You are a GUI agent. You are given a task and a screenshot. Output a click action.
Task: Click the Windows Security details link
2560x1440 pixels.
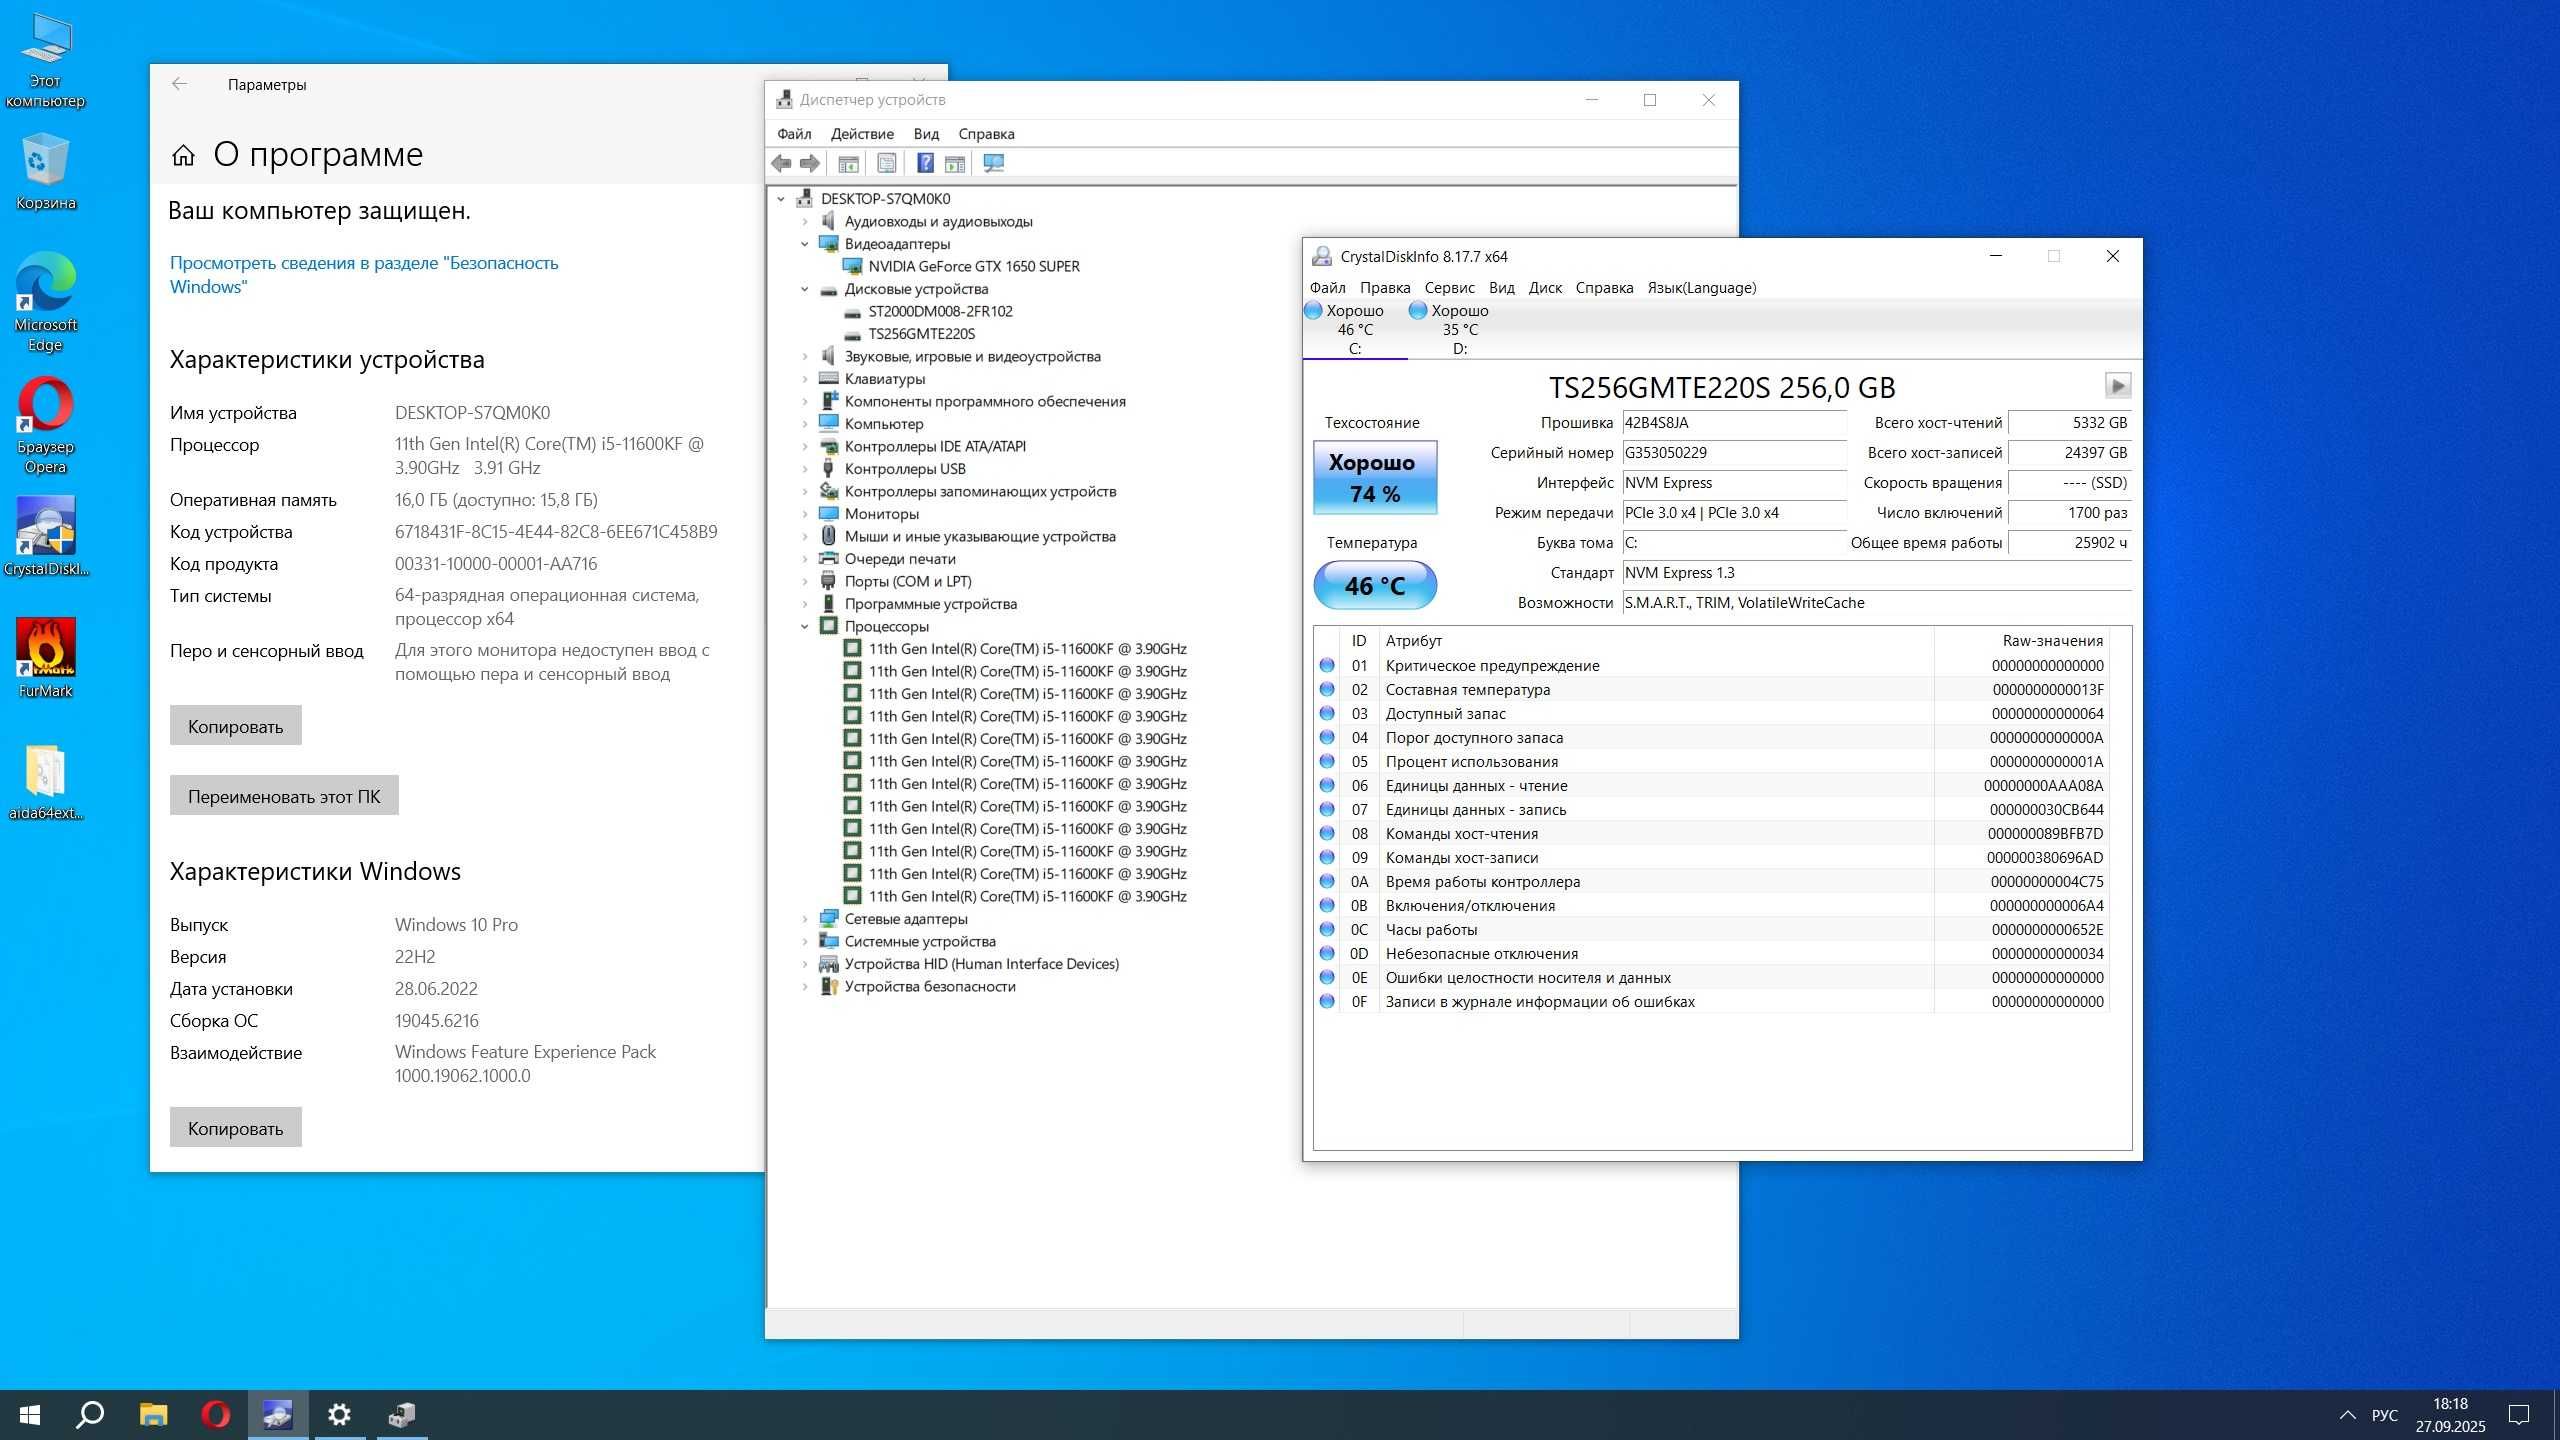[364, 275]
